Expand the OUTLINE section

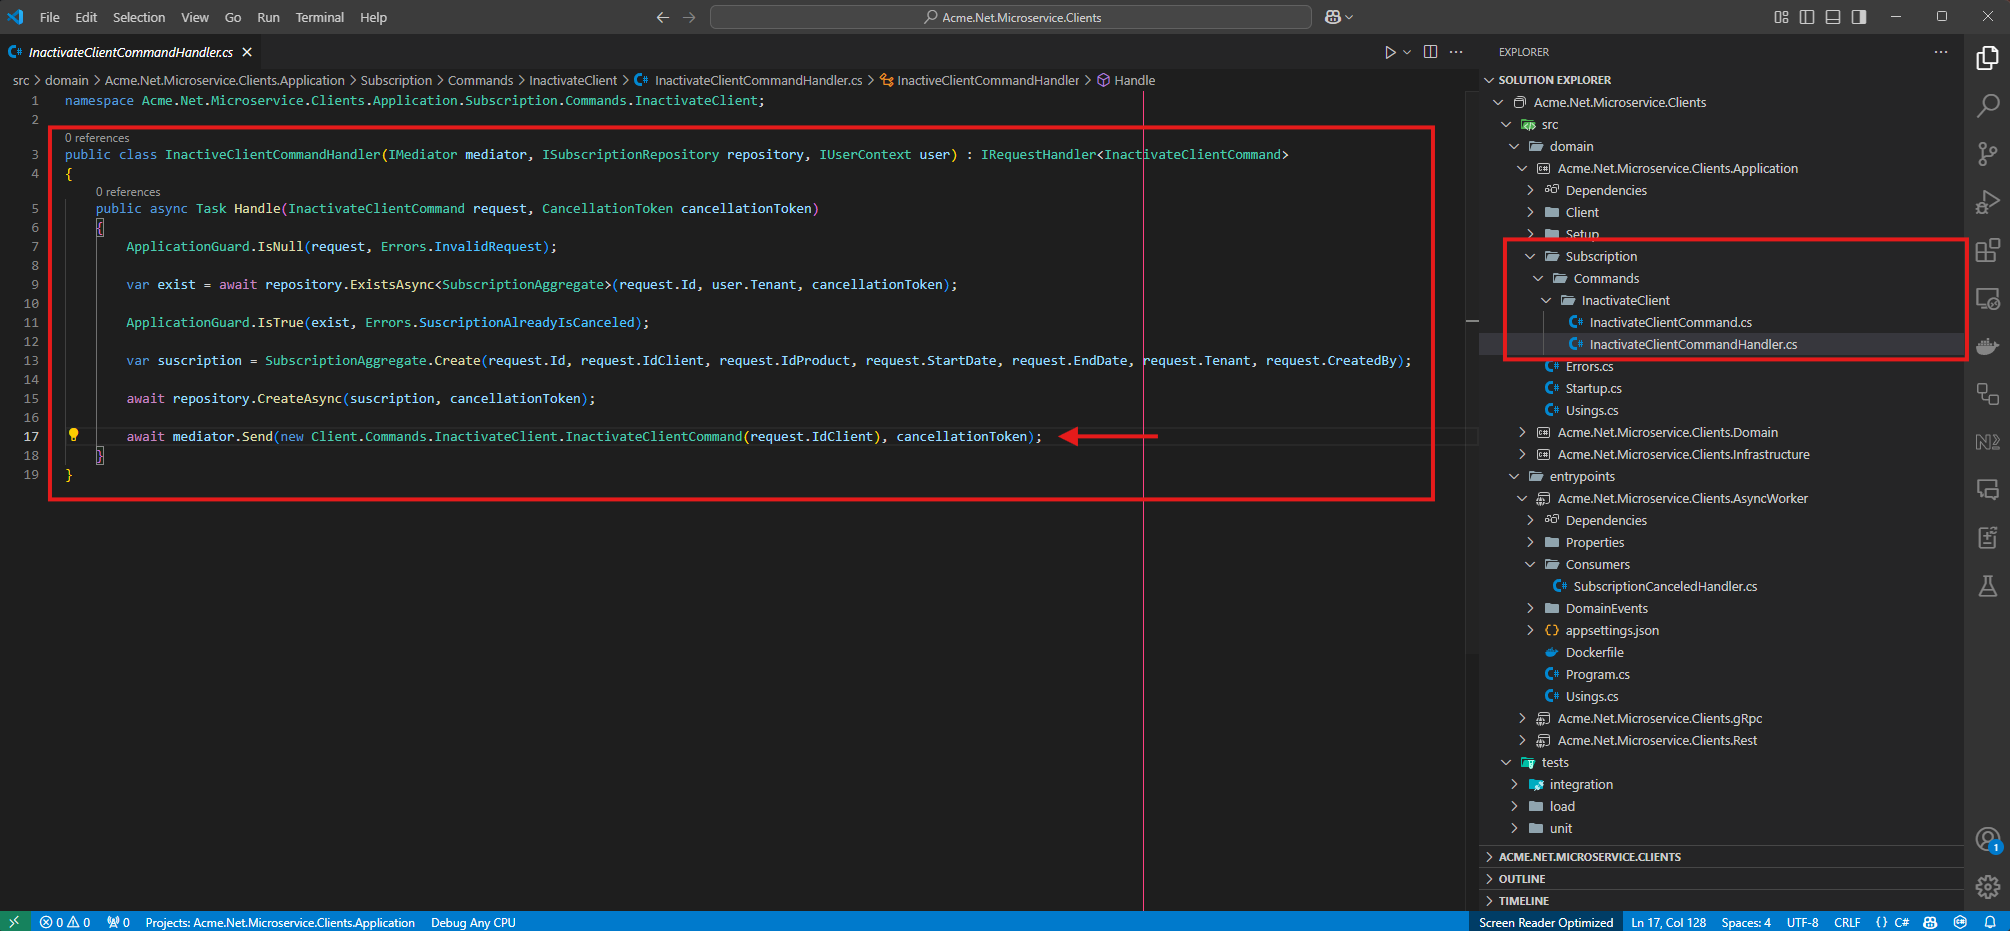point(1522,879)
